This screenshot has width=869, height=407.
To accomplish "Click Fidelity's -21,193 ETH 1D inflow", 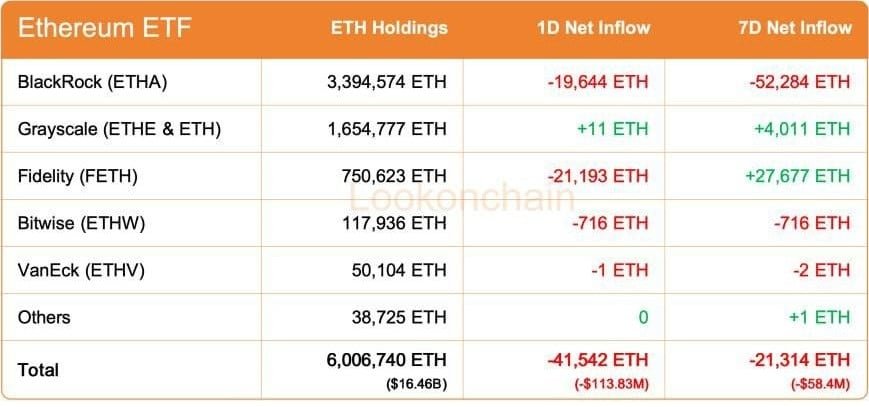I will 598,176.
